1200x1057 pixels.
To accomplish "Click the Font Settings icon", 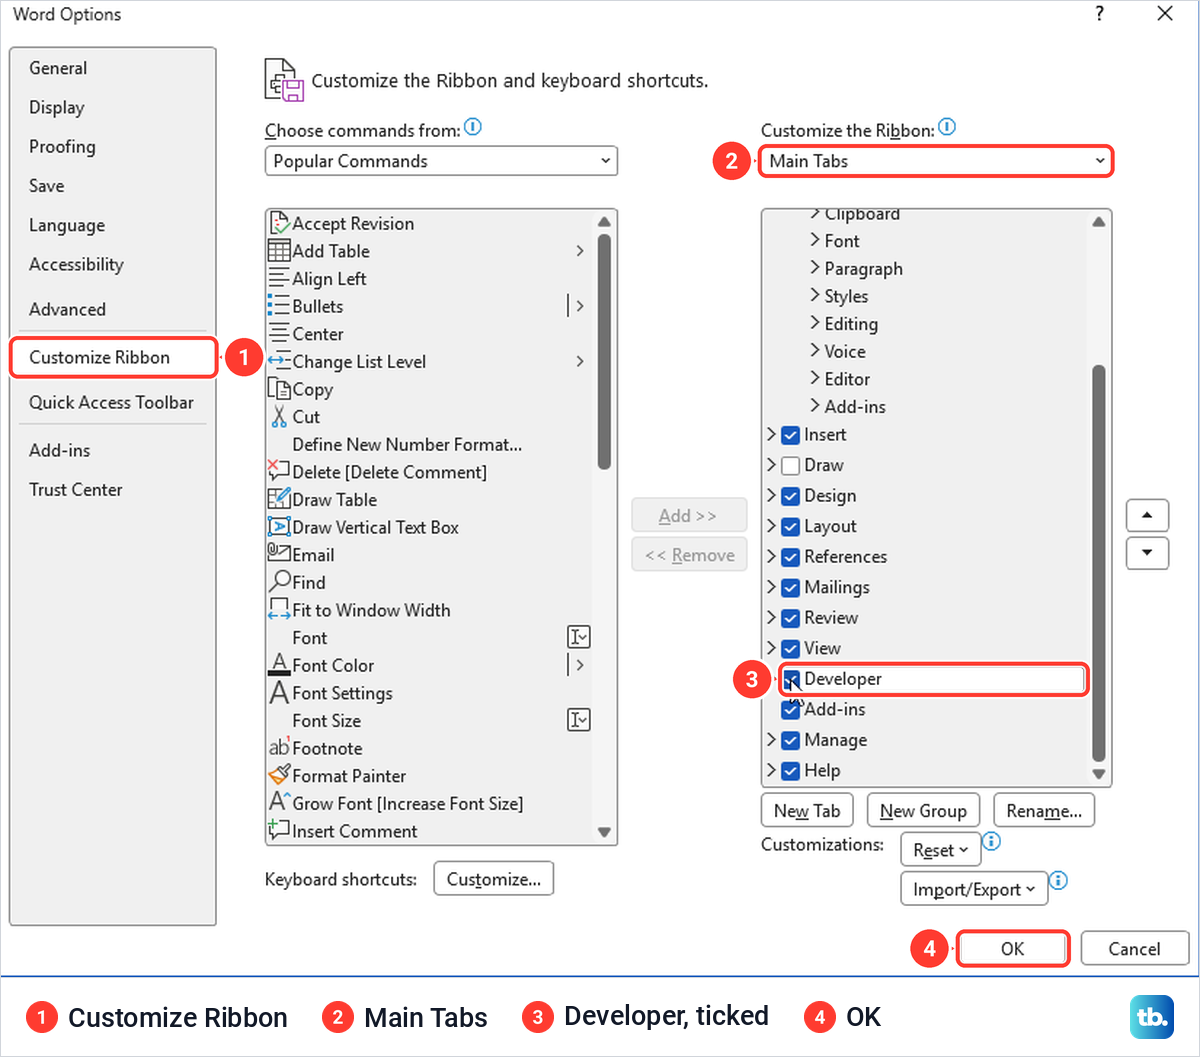I will click(x=279, y=693).
